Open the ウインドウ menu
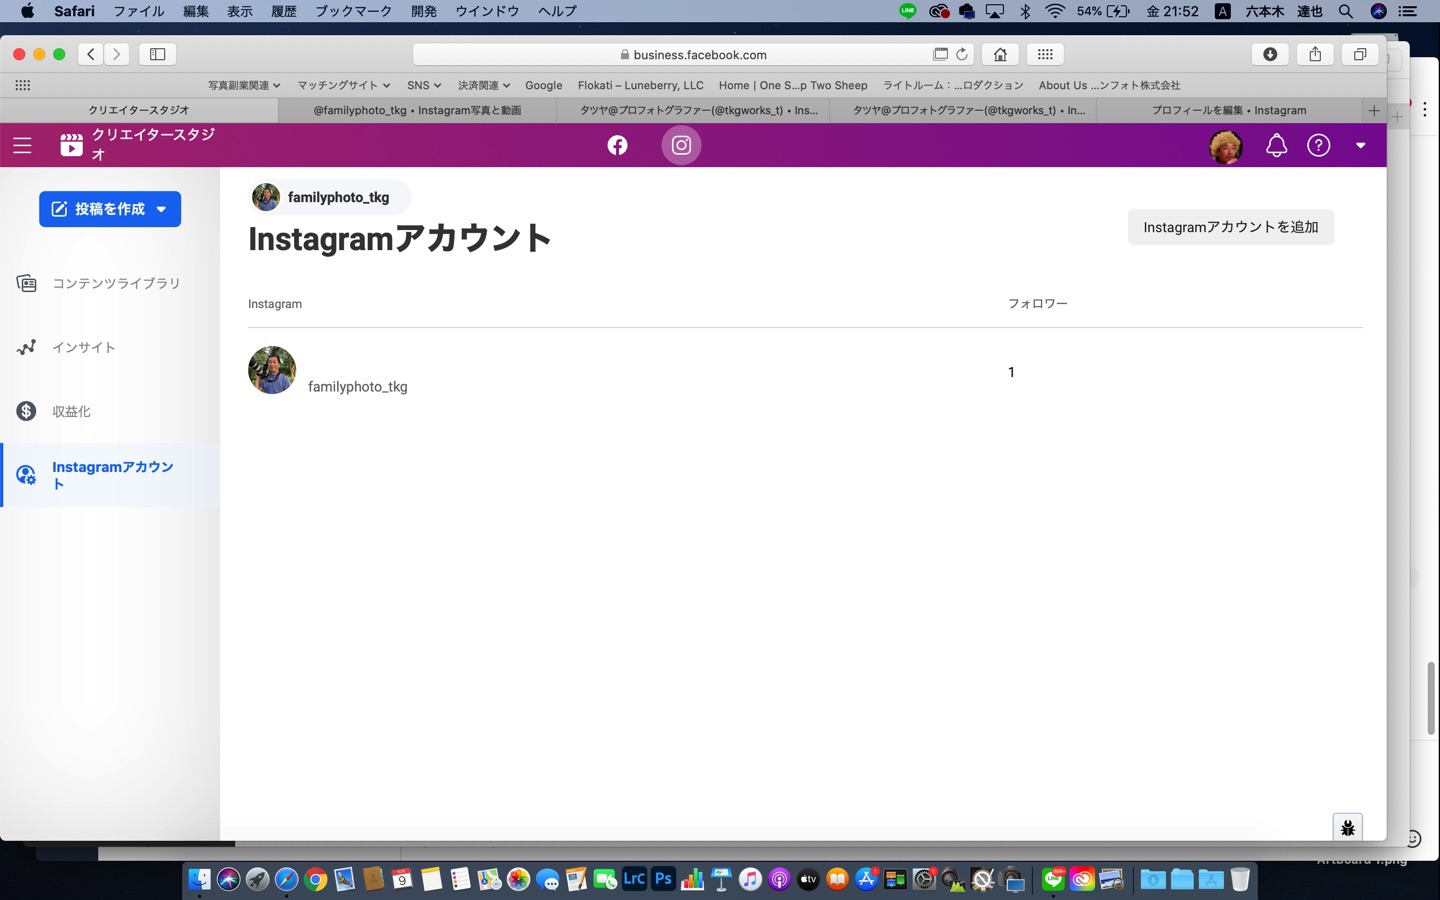1440x900 pixels. tap(487, 11)
